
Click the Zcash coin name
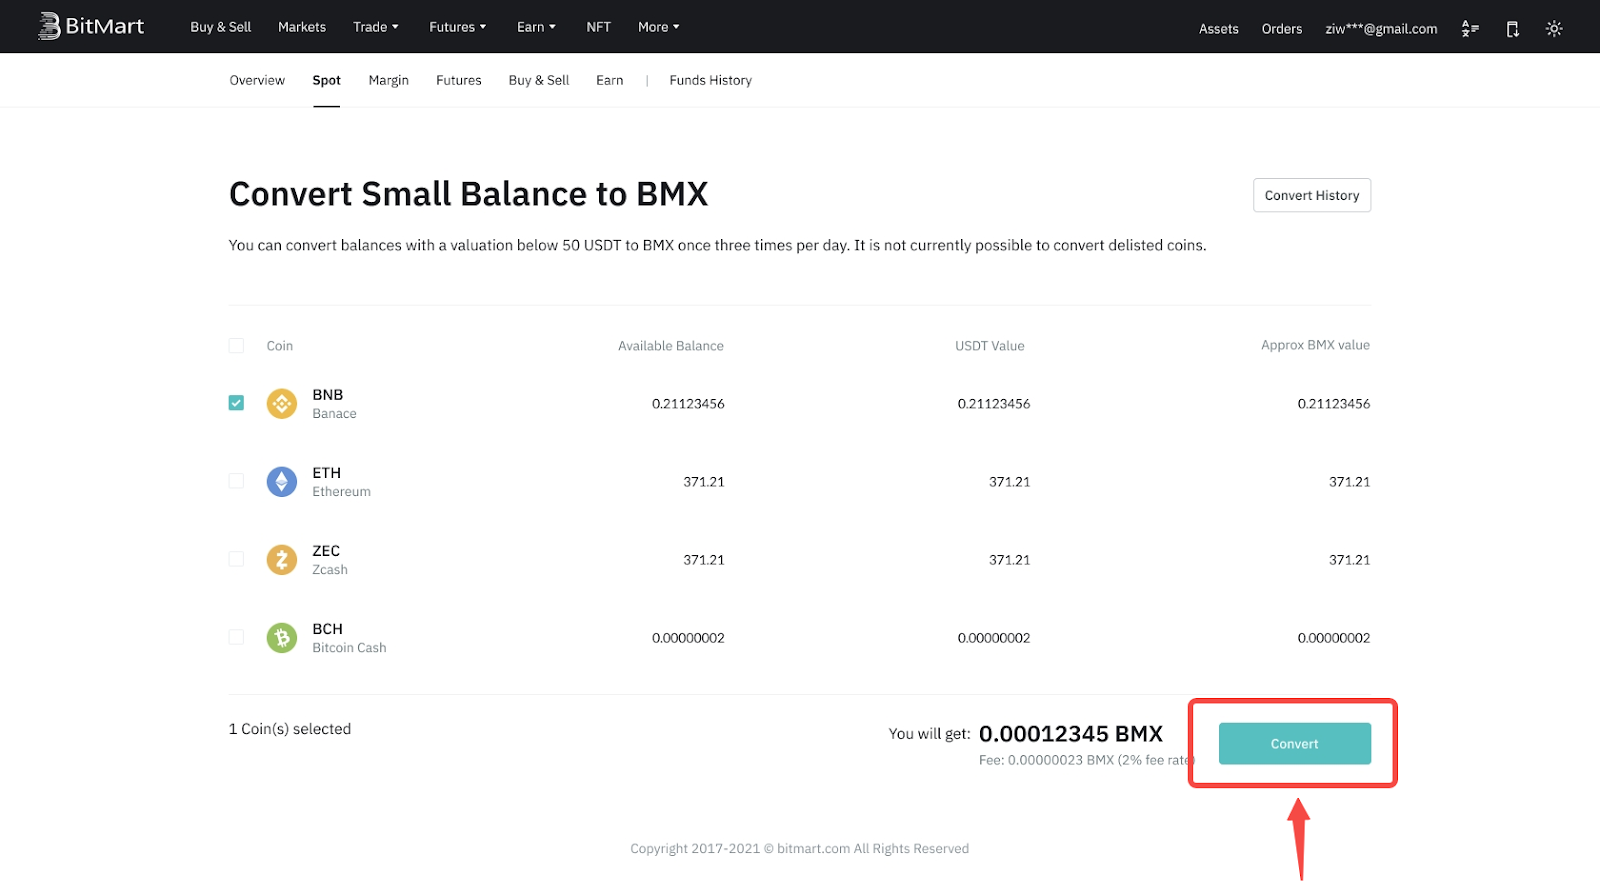pos(330,570)
